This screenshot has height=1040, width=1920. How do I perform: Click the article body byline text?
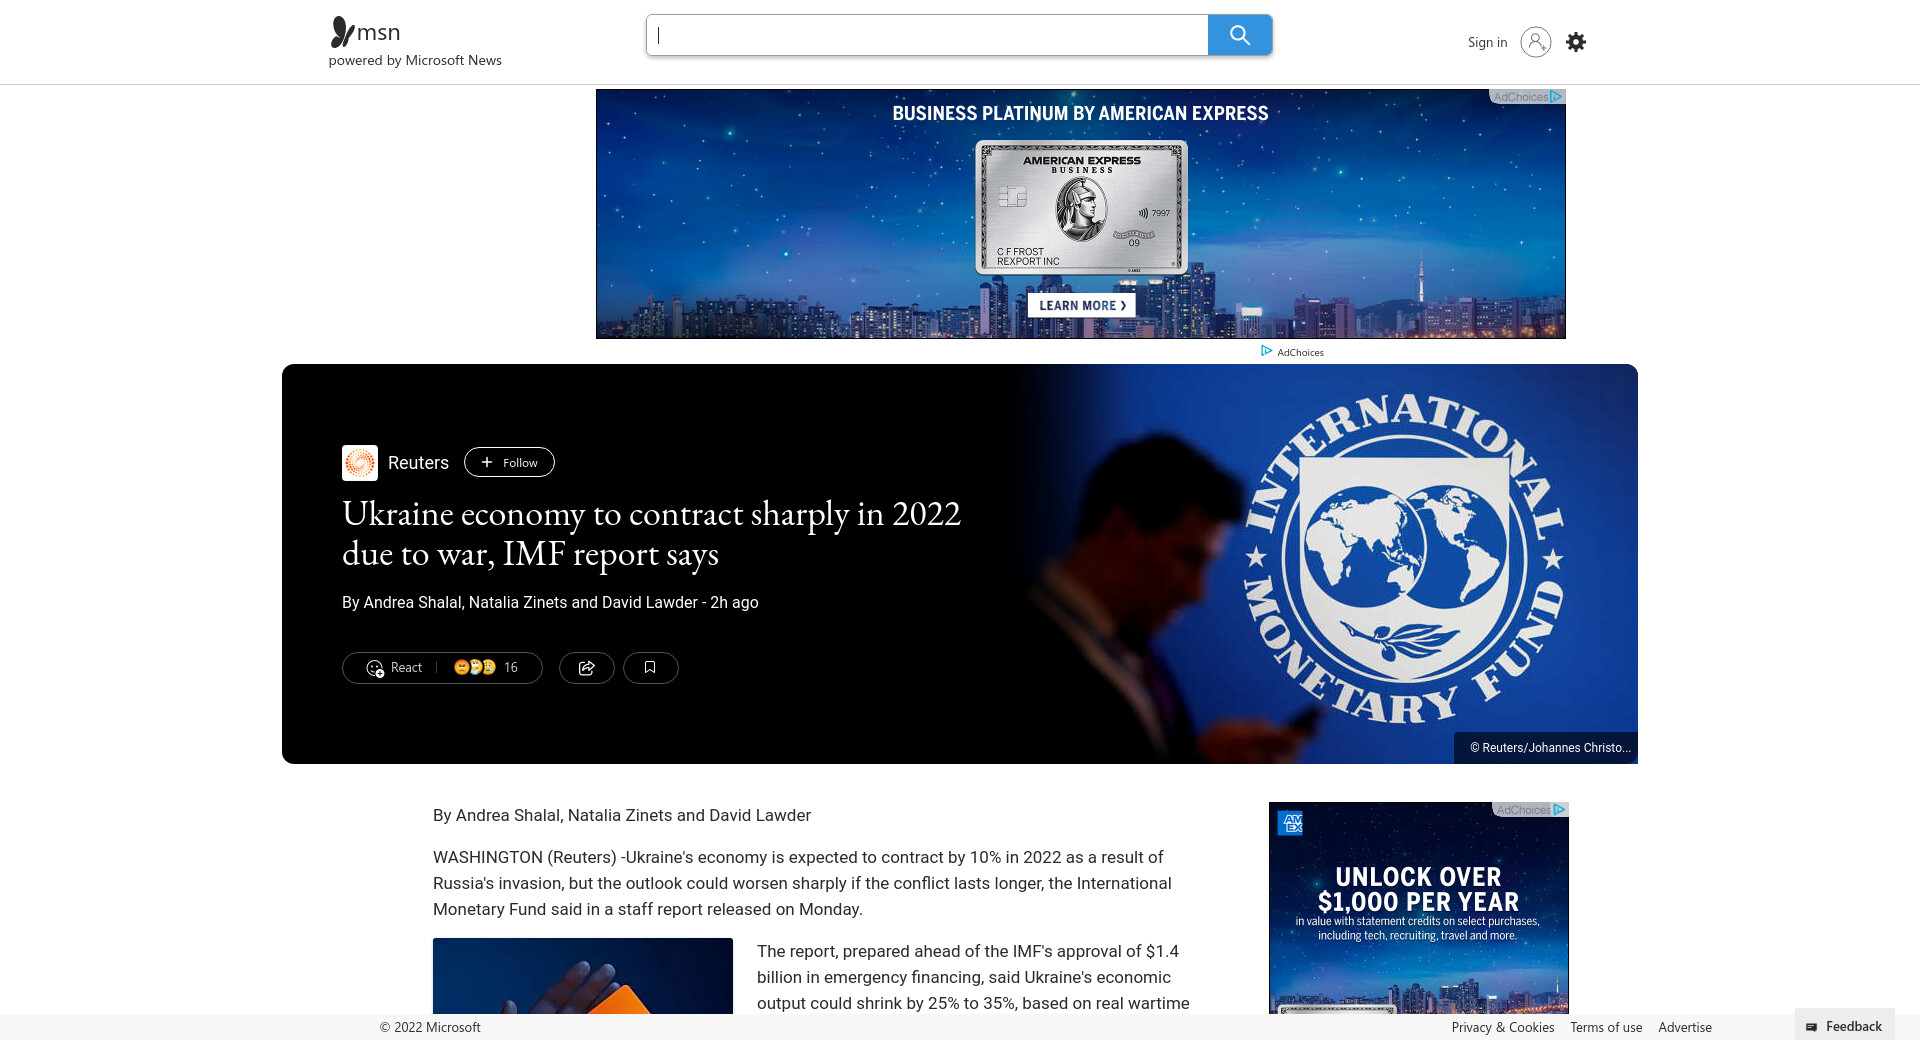pos(622,815)
